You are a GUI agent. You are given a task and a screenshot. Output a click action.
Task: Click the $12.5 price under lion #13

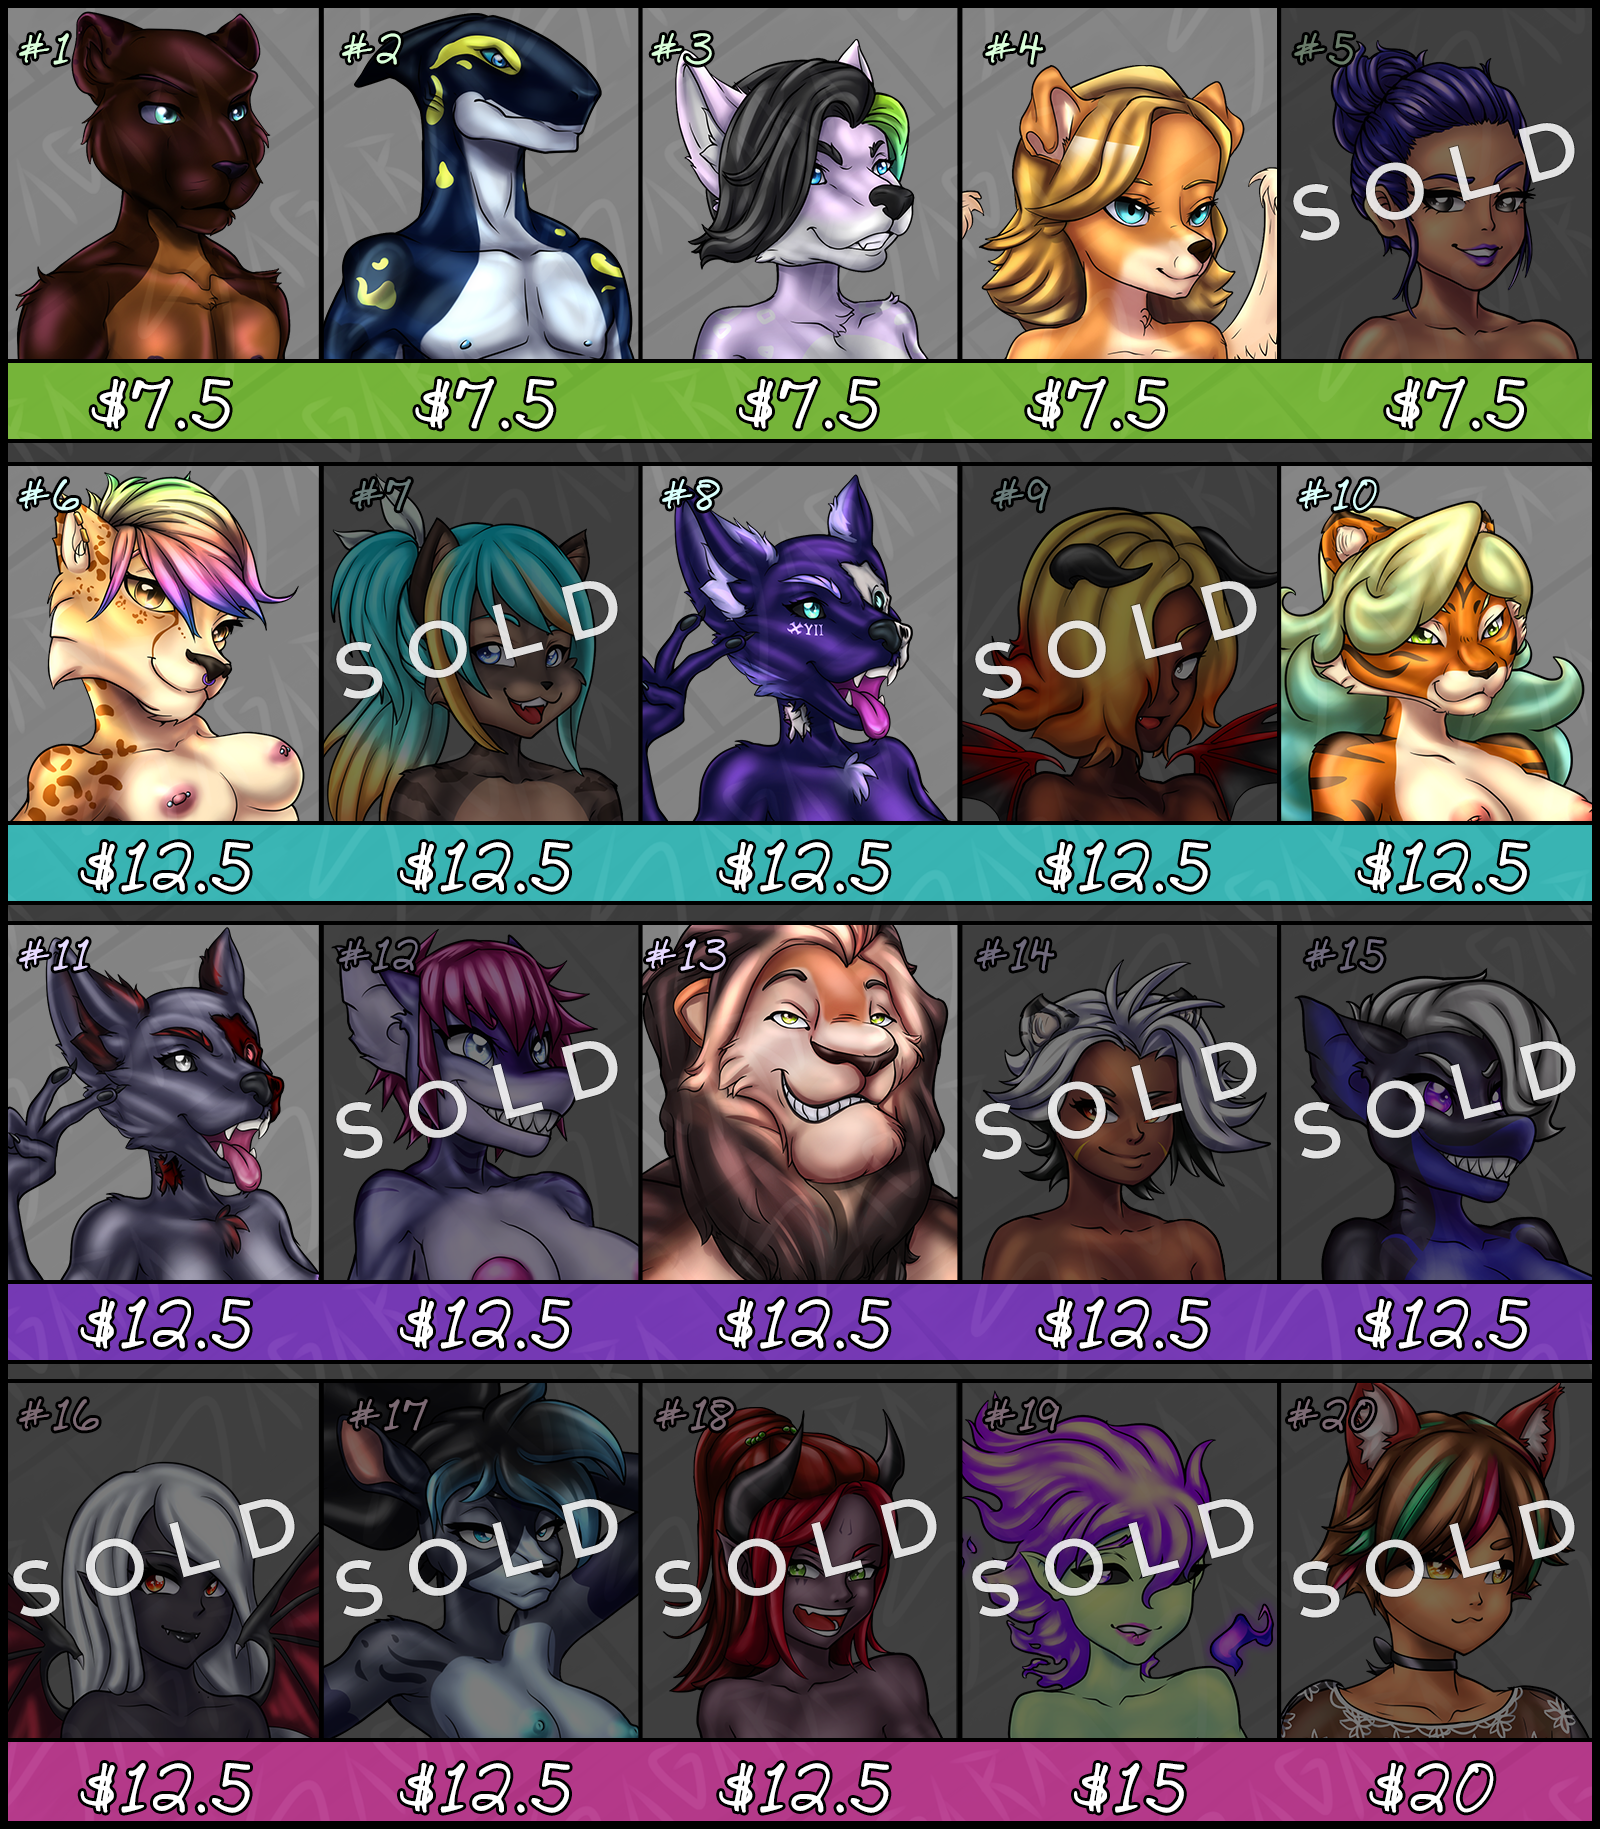coord(804,1324)
